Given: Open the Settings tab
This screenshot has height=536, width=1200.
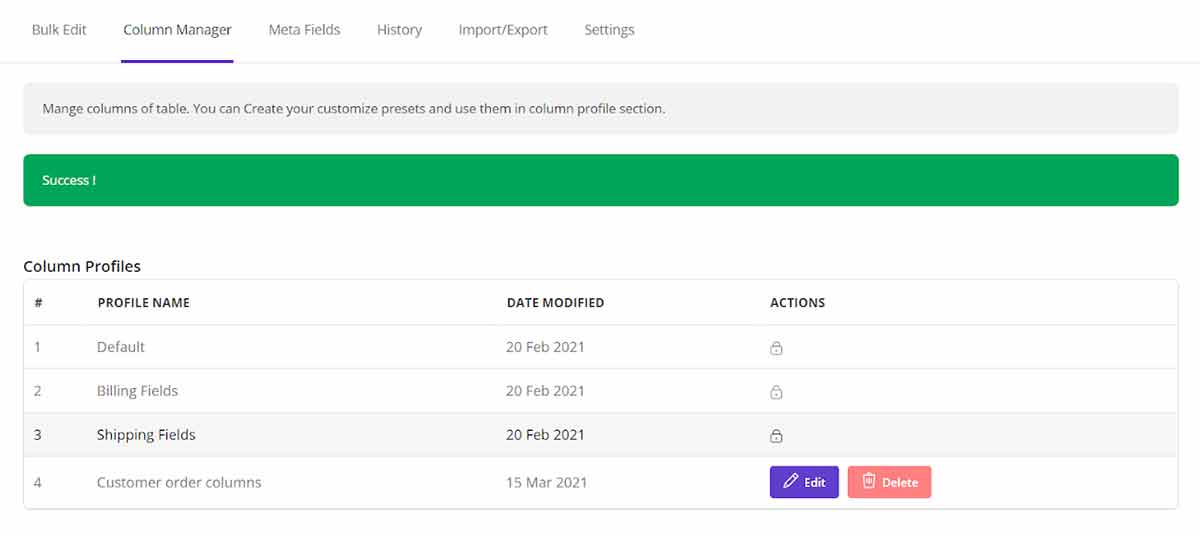Looking at the screenshot, I should click(x=609, y=30).
